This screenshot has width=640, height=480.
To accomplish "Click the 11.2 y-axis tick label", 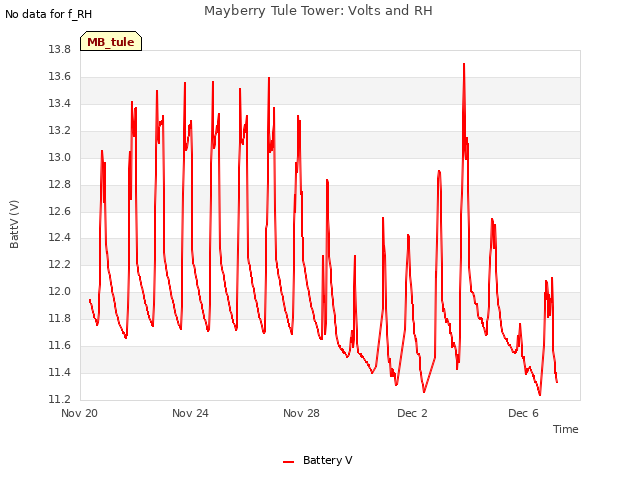I will 60,399.
